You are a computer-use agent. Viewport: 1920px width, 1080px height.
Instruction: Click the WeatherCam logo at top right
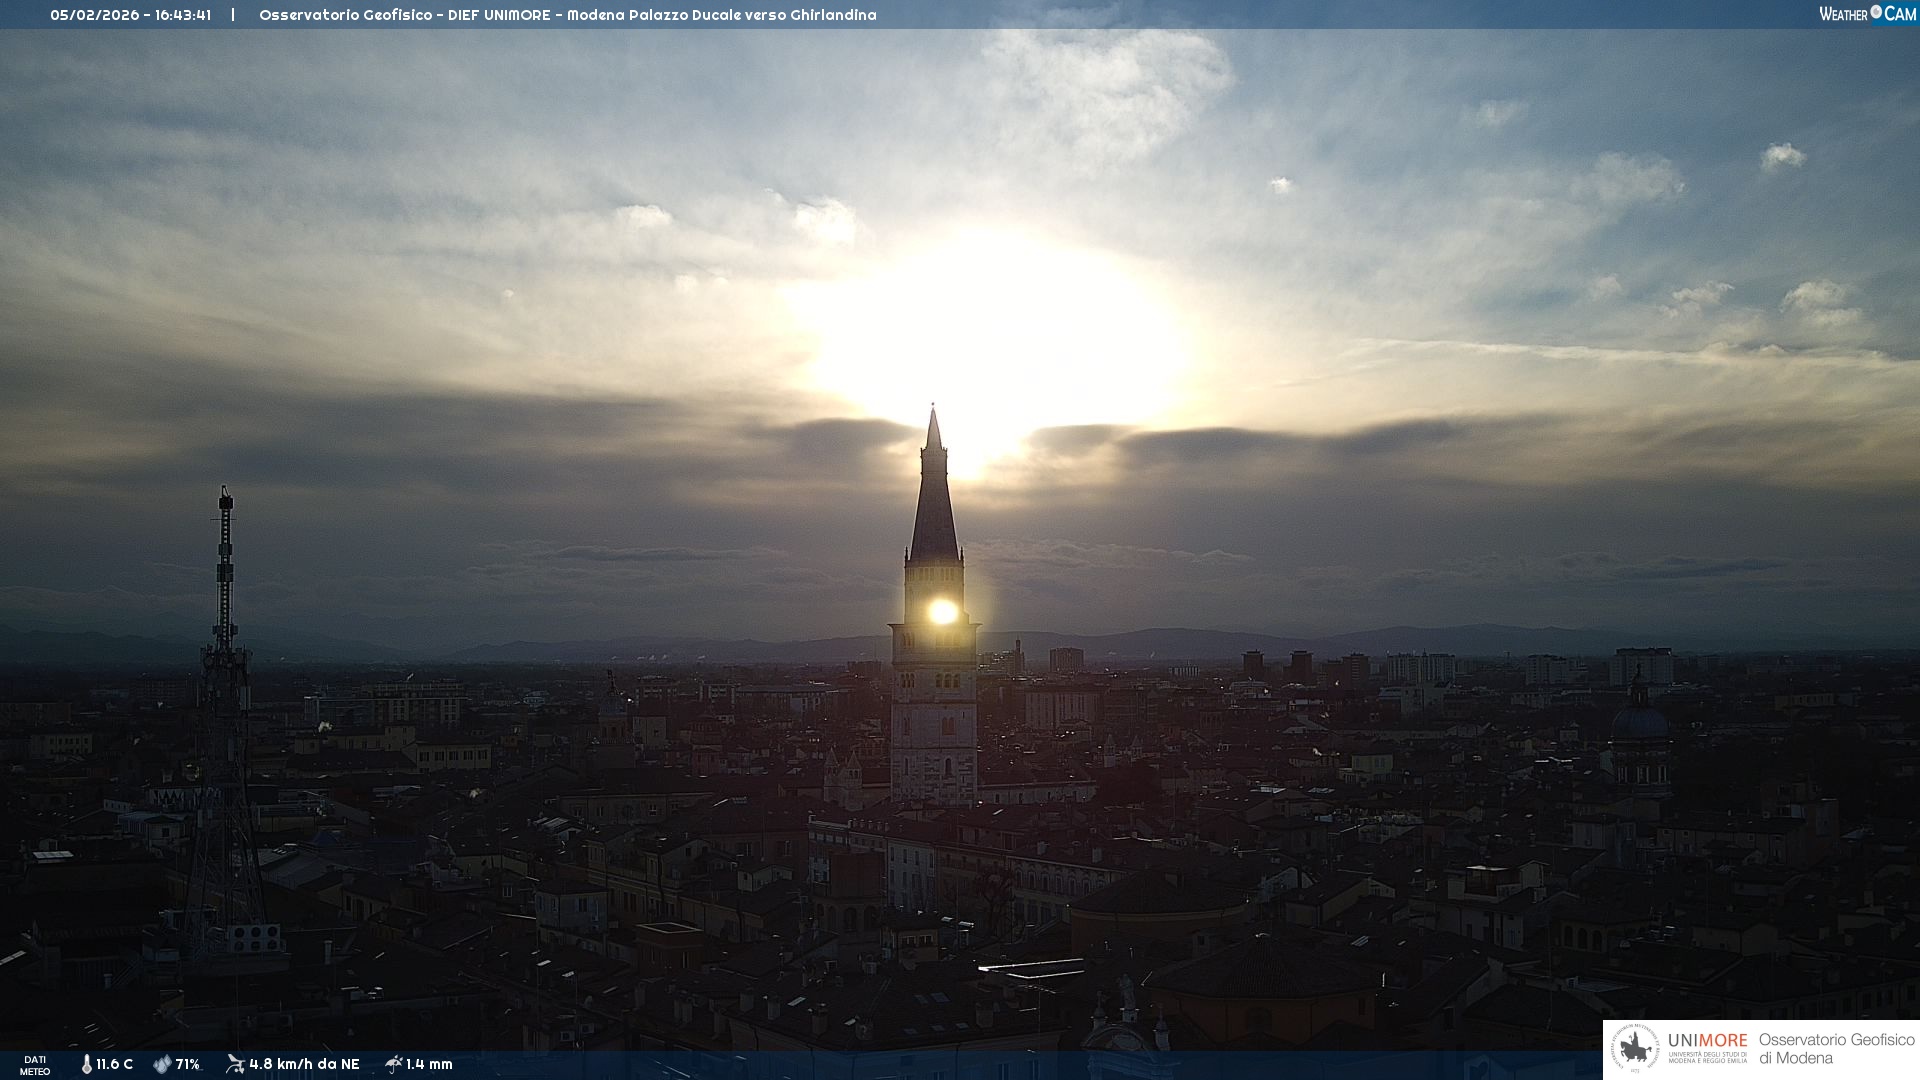1867,14
